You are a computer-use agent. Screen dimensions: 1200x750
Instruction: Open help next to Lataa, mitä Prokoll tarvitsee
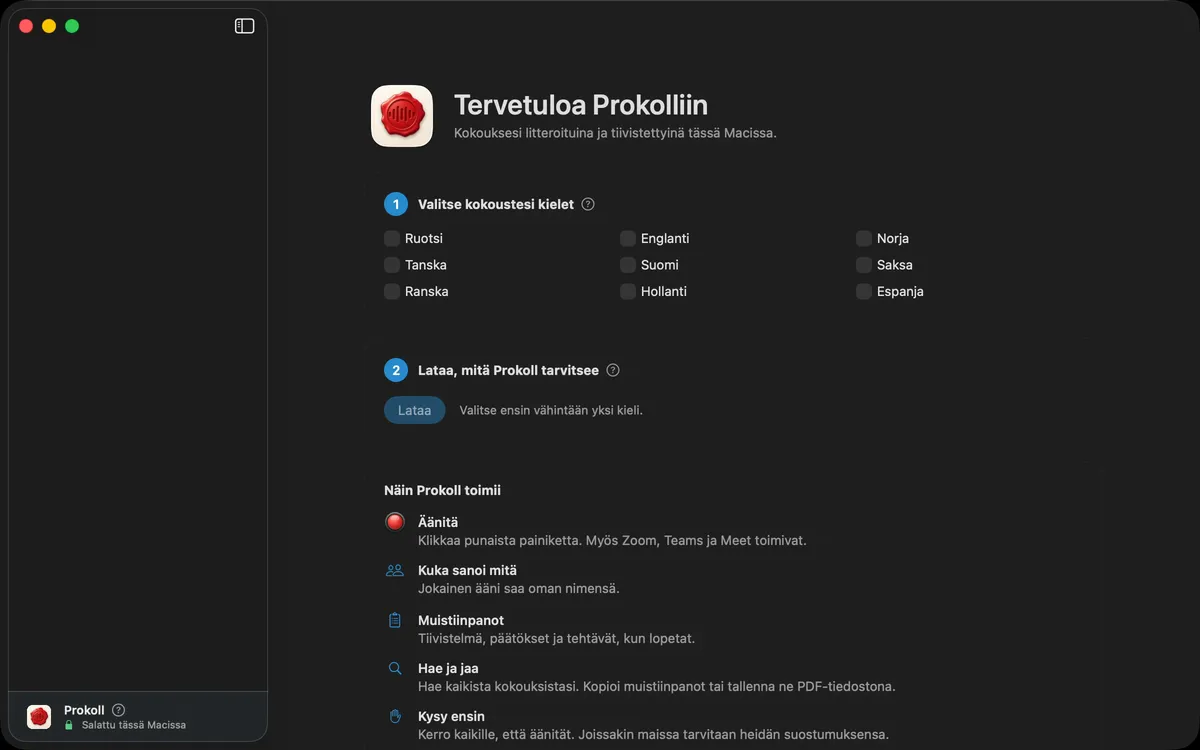[613, 370]
